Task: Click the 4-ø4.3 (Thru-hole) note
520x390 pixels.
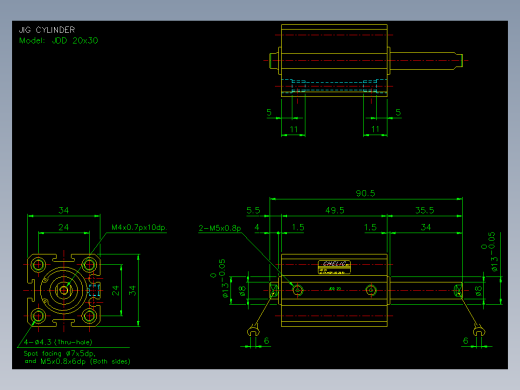Action: (x=58, y=342)
